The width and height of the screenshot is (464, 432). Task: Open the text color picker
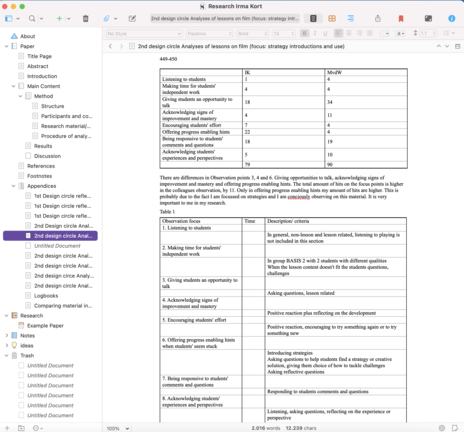(385, 33)
